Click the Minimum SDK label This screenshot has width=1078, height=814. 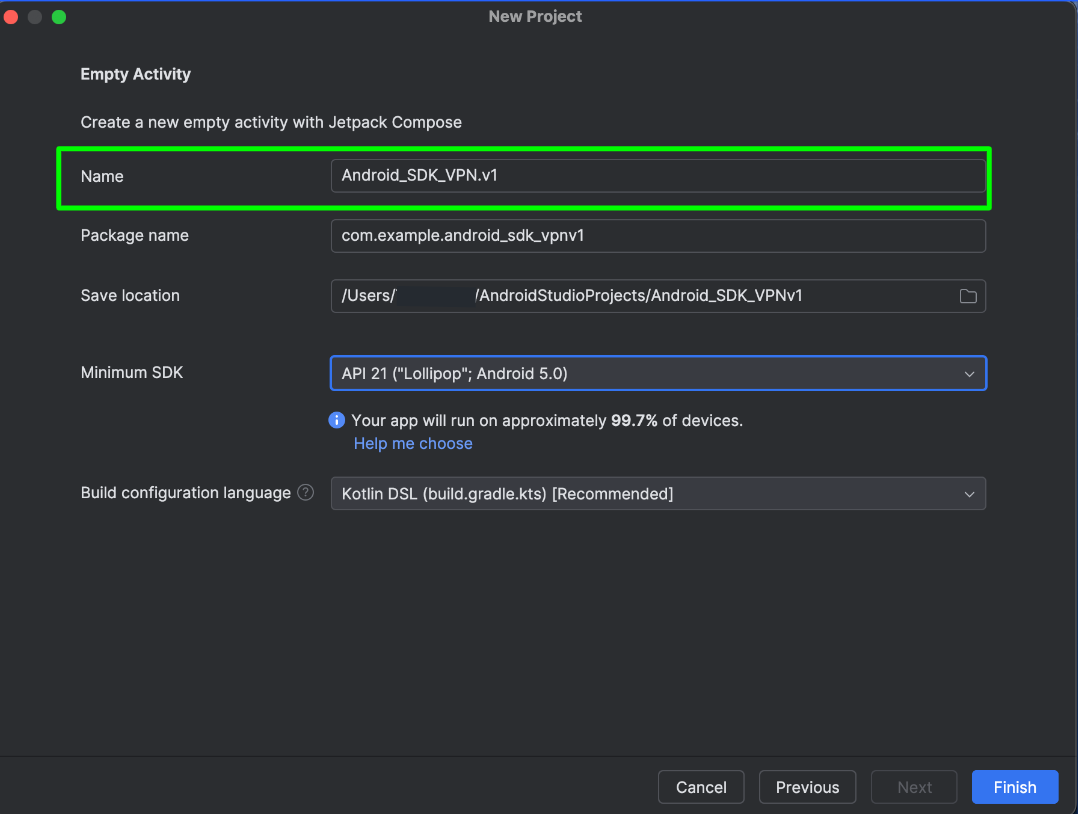[x=132, y=373]
